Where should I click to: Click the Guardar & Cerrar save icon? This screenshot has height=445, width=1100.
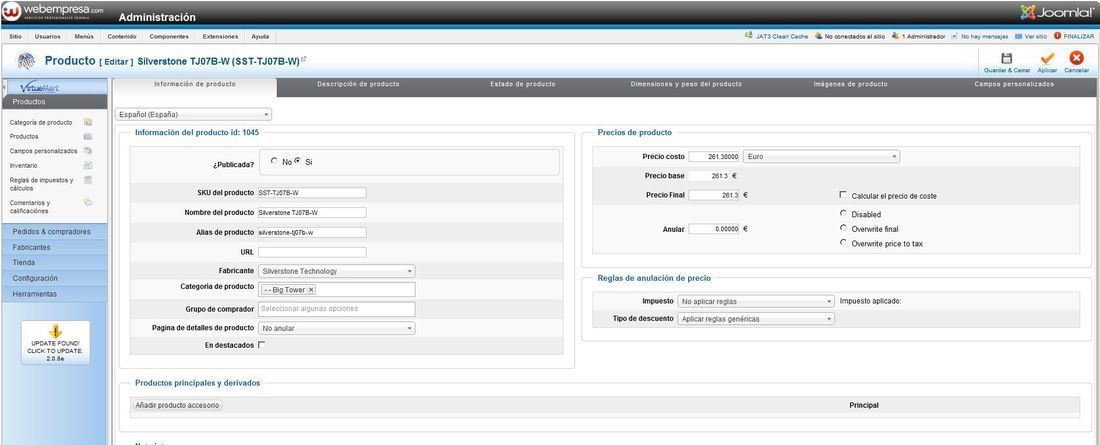tap(1006, 58)
